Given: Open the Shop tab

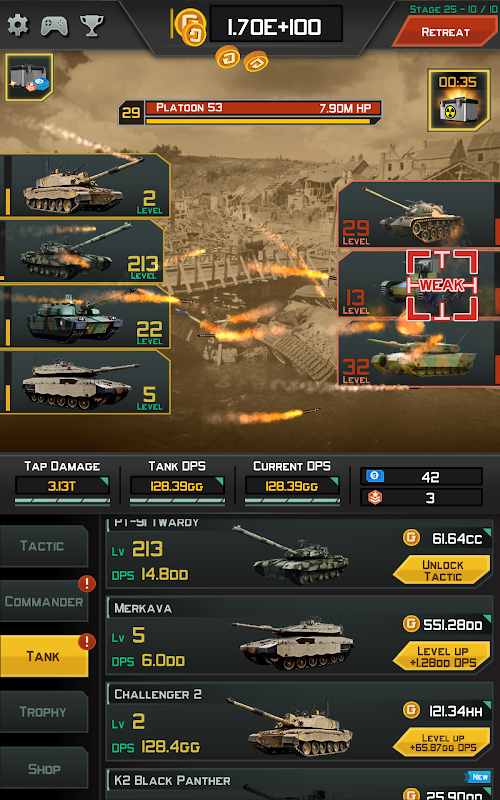Looking at the screenshot, I should click(43, 768).
